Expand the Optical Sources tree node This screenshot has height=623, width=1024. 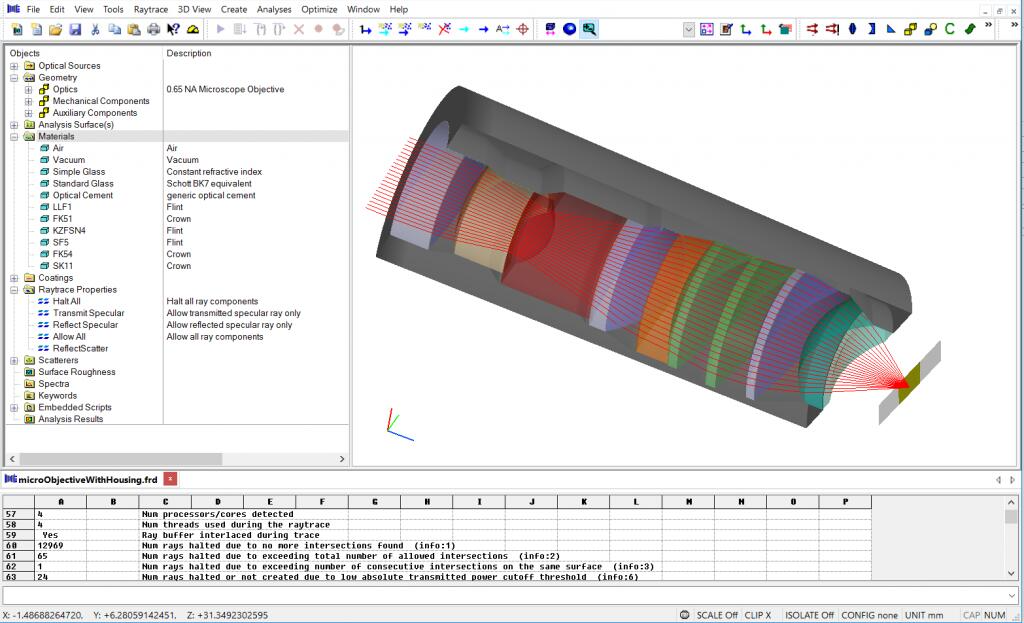14,66
